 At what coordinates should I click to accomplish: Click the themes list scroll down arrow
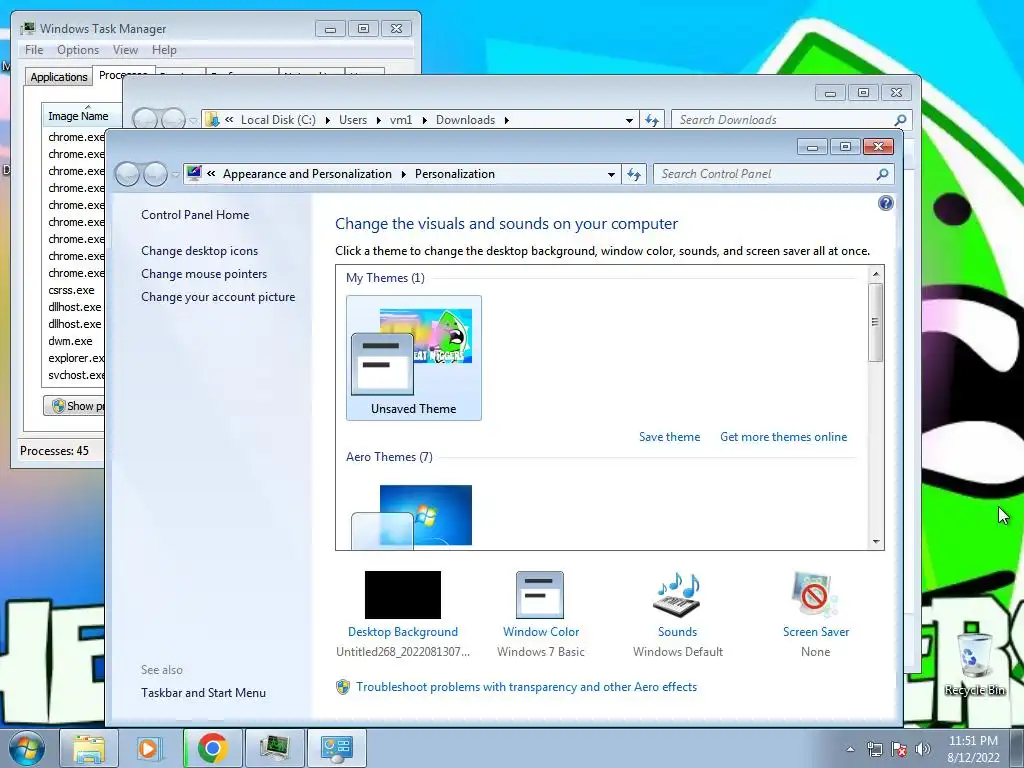point(876,541)
